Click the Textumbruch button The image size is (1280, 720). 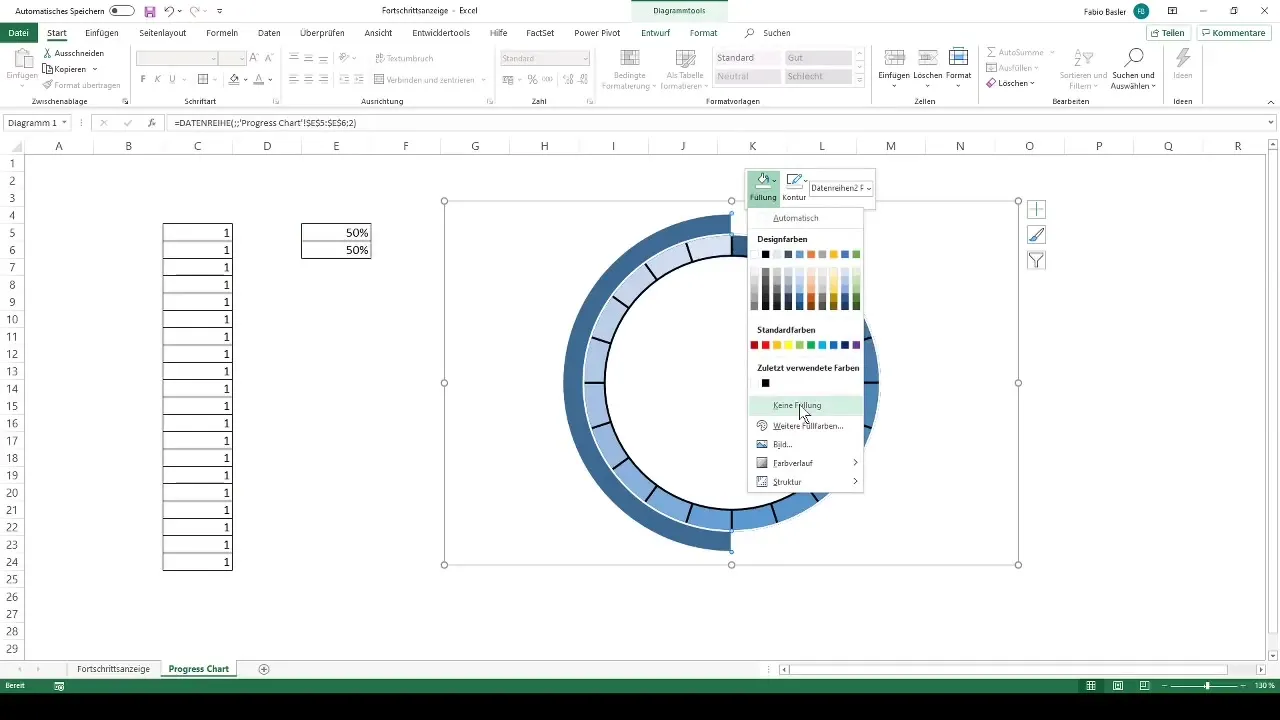404,58
